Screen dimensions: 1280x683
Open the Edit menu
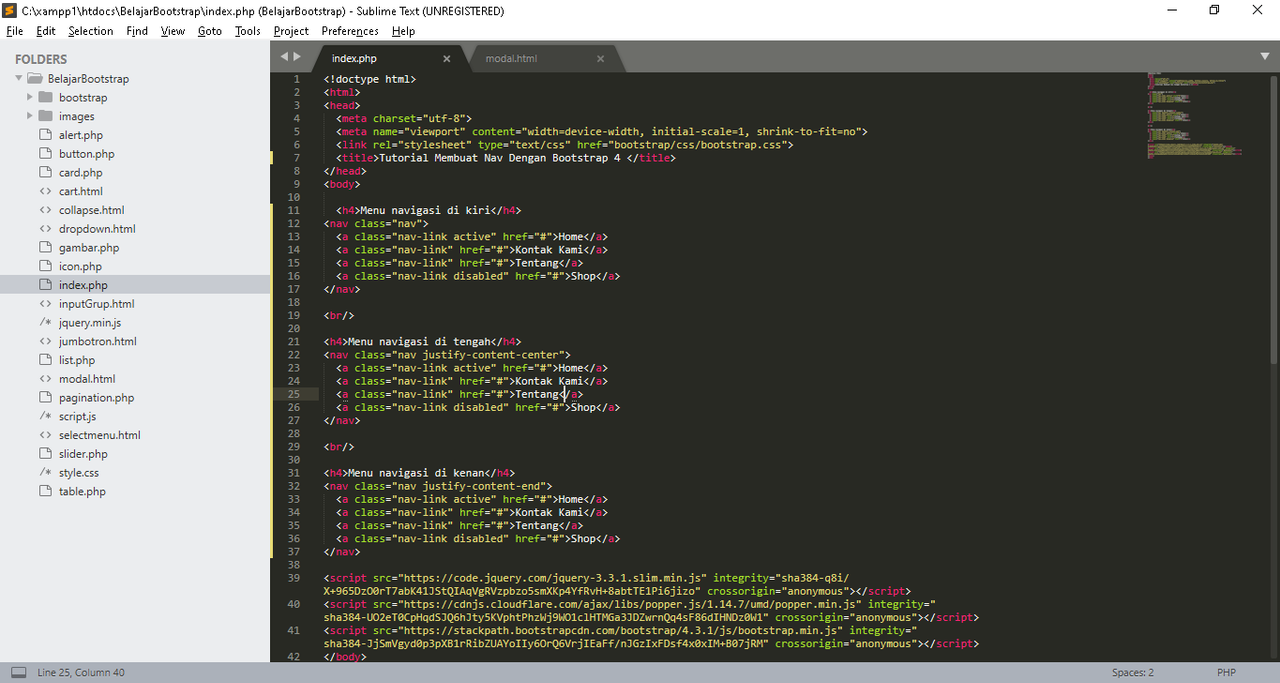(x=46, y=31)
